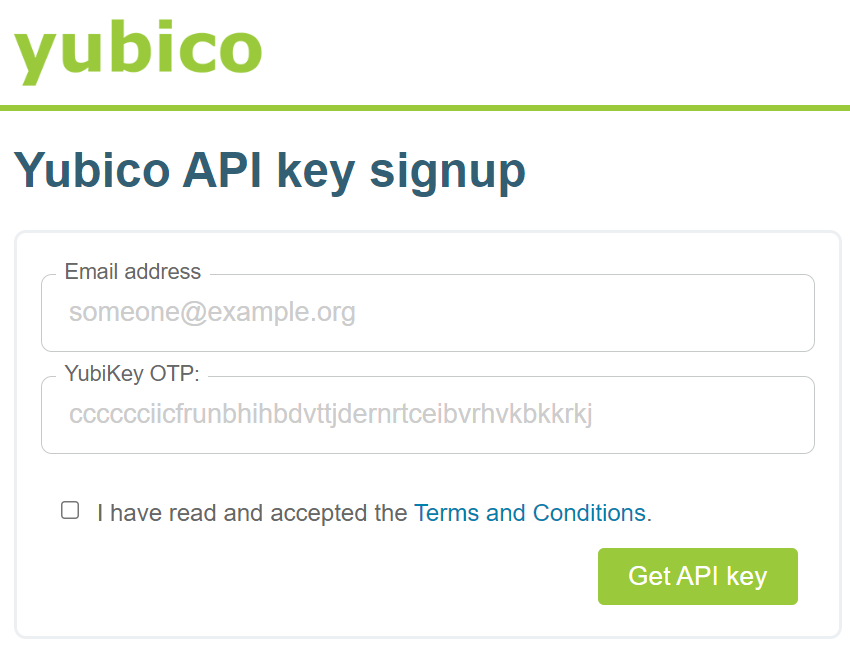This screenshot has width=850, height=655.
Task: Click the word 'Conditions' in the link
Action: coord(589,513)
